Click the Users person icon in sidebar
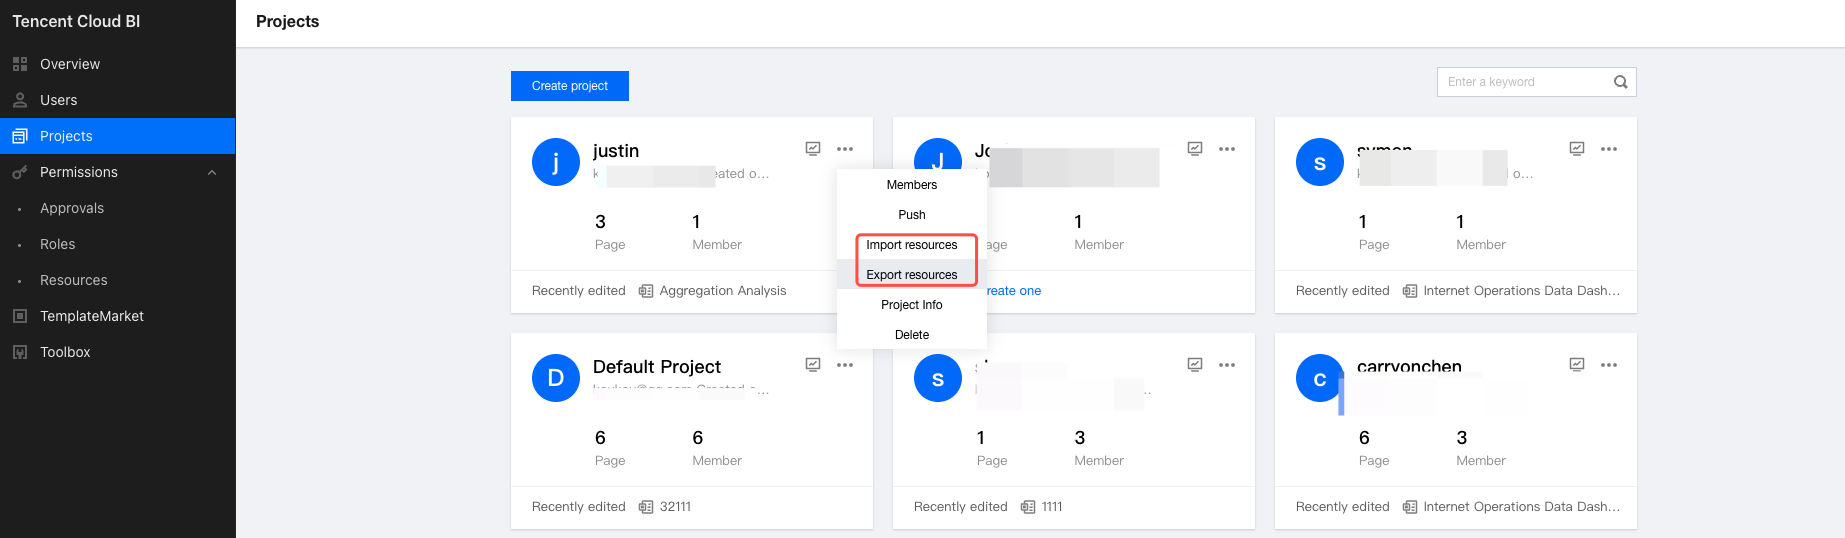The height and width of the screenshot is (538, 1845). [20, 100]
